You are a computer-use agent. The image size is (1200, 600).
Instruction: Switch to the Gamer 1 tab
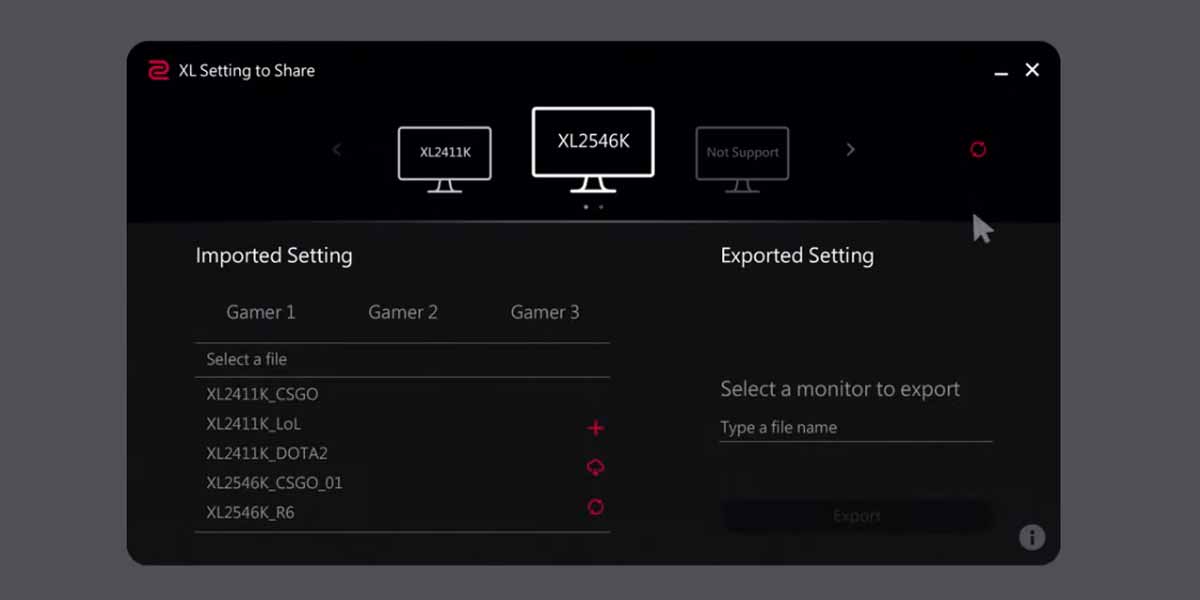click(x=261, y=312)
